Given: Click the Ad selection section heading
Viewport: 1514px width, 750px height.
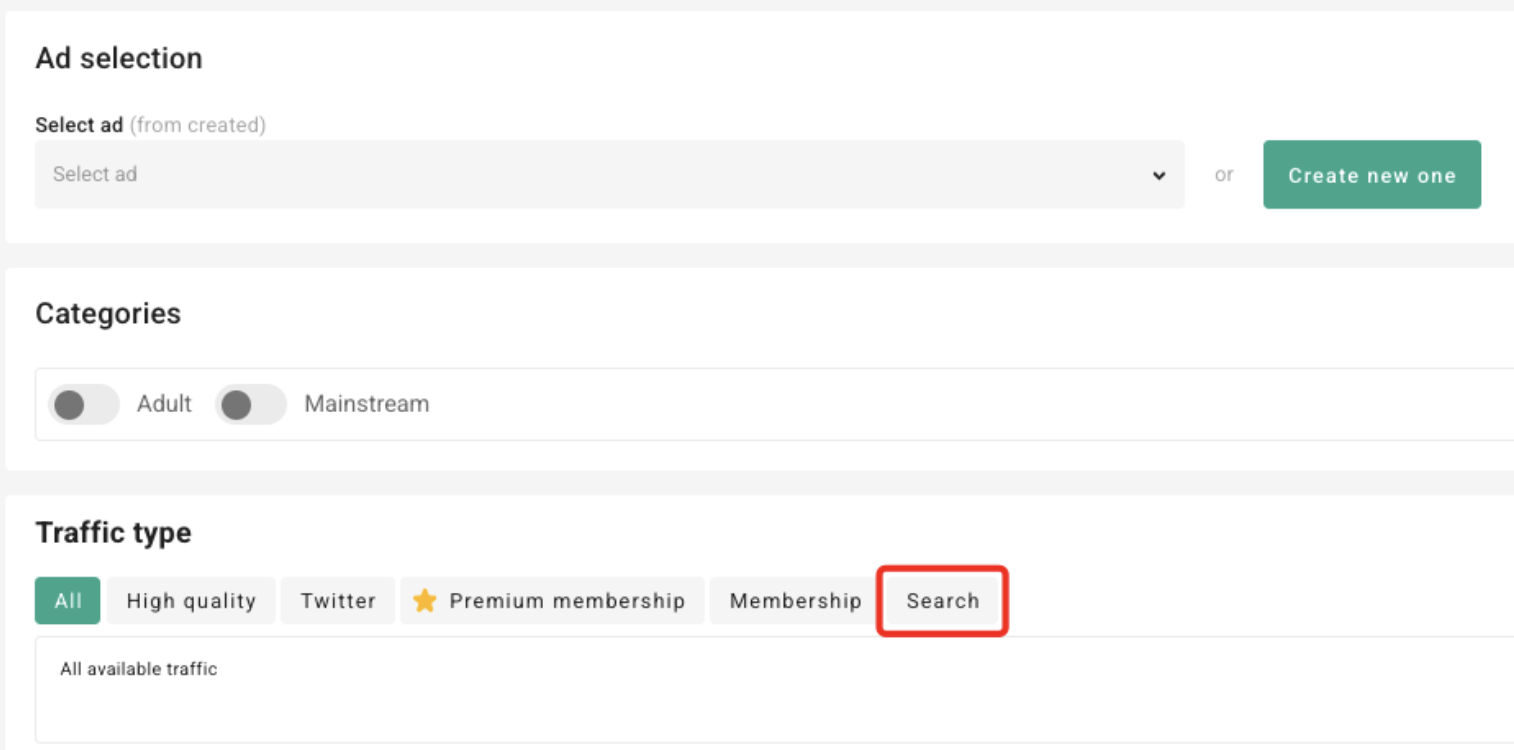Looking at the screenshot, I should tap(118, 58).
